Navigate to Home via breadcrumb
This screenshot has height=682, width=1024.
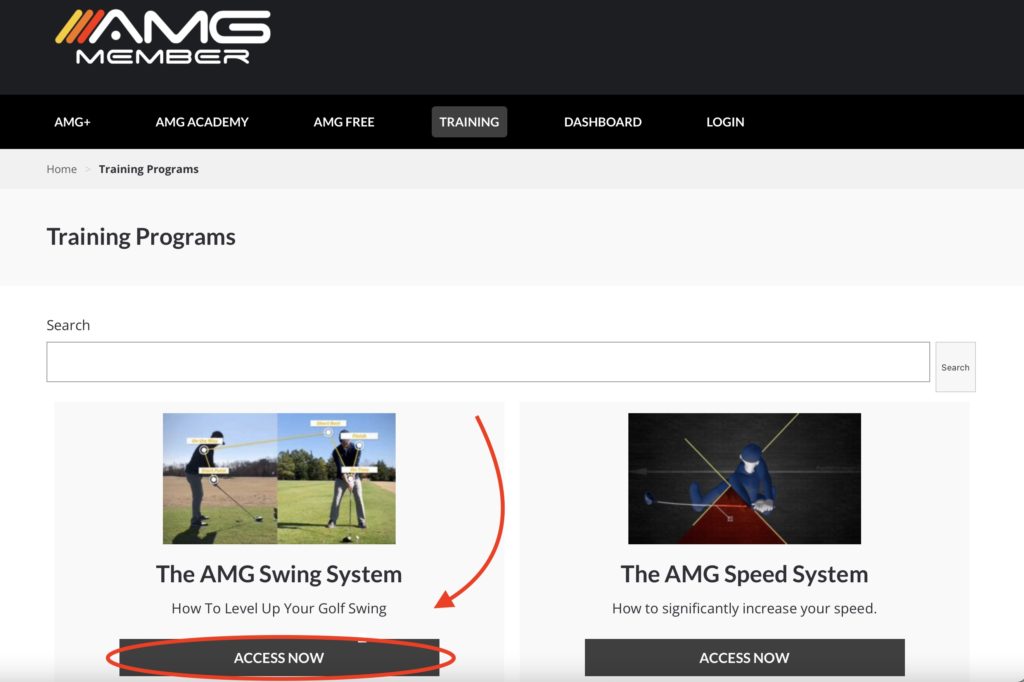pyautogui.click(x=61, y=169)
